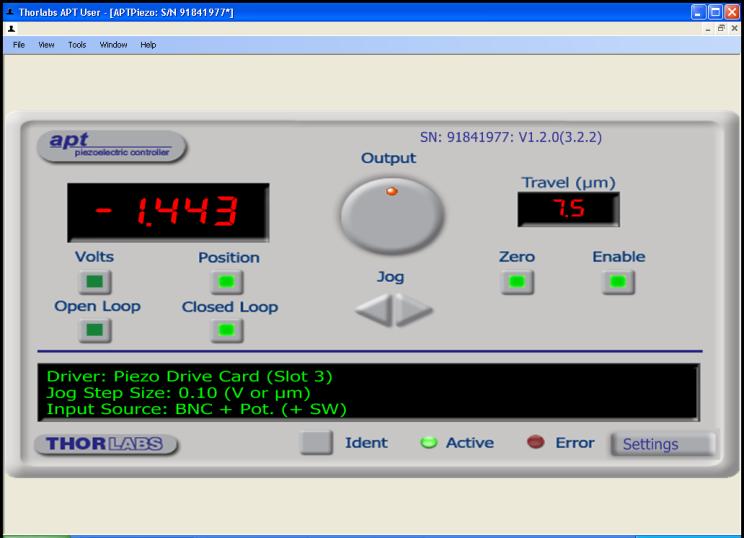This screenshot has height=538, width=744.
Task: Click the main output value display -1.443
Action: tap(168, 212)
